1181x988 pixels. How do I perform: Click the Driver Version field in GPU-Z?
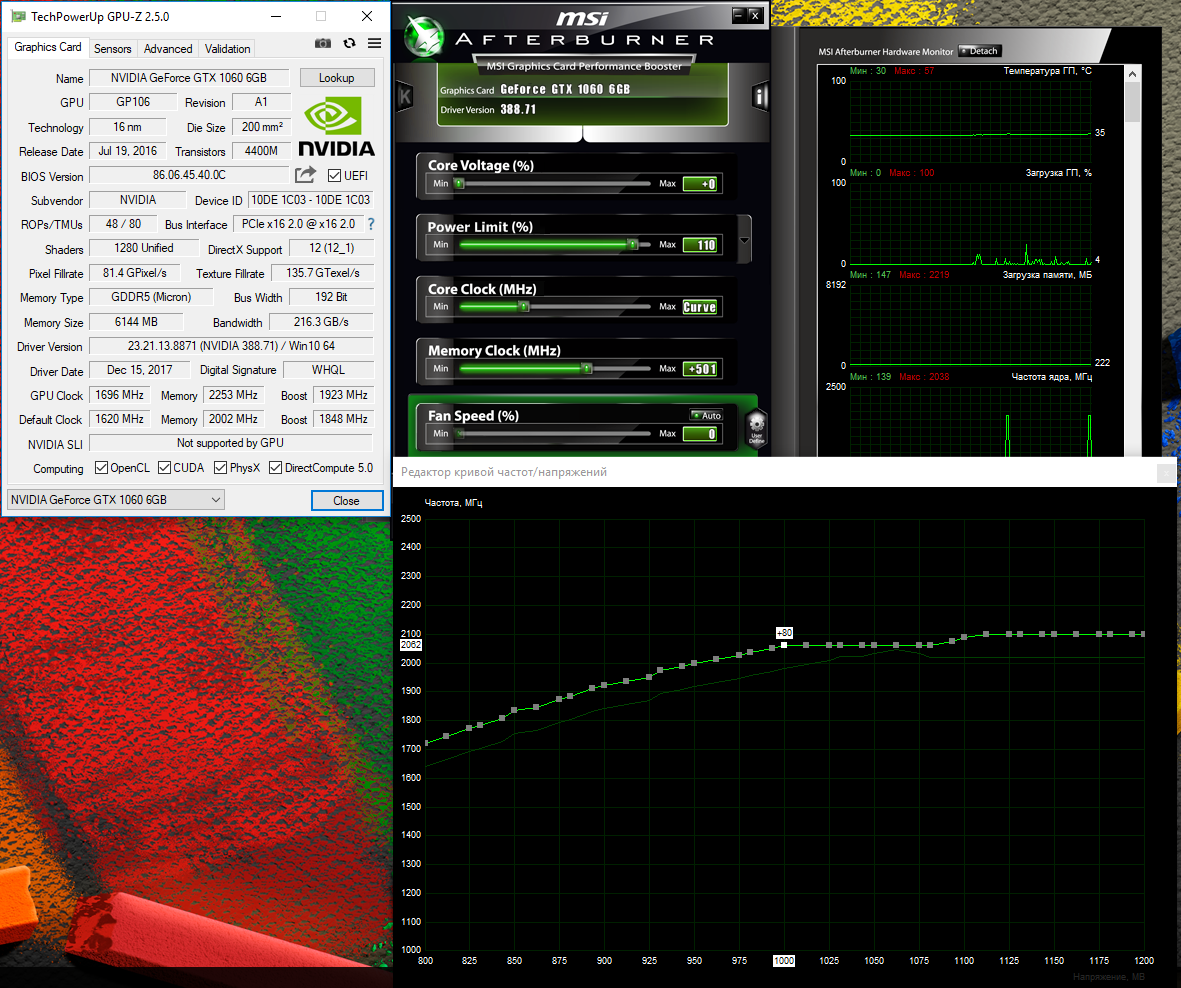tap(231, 346)
